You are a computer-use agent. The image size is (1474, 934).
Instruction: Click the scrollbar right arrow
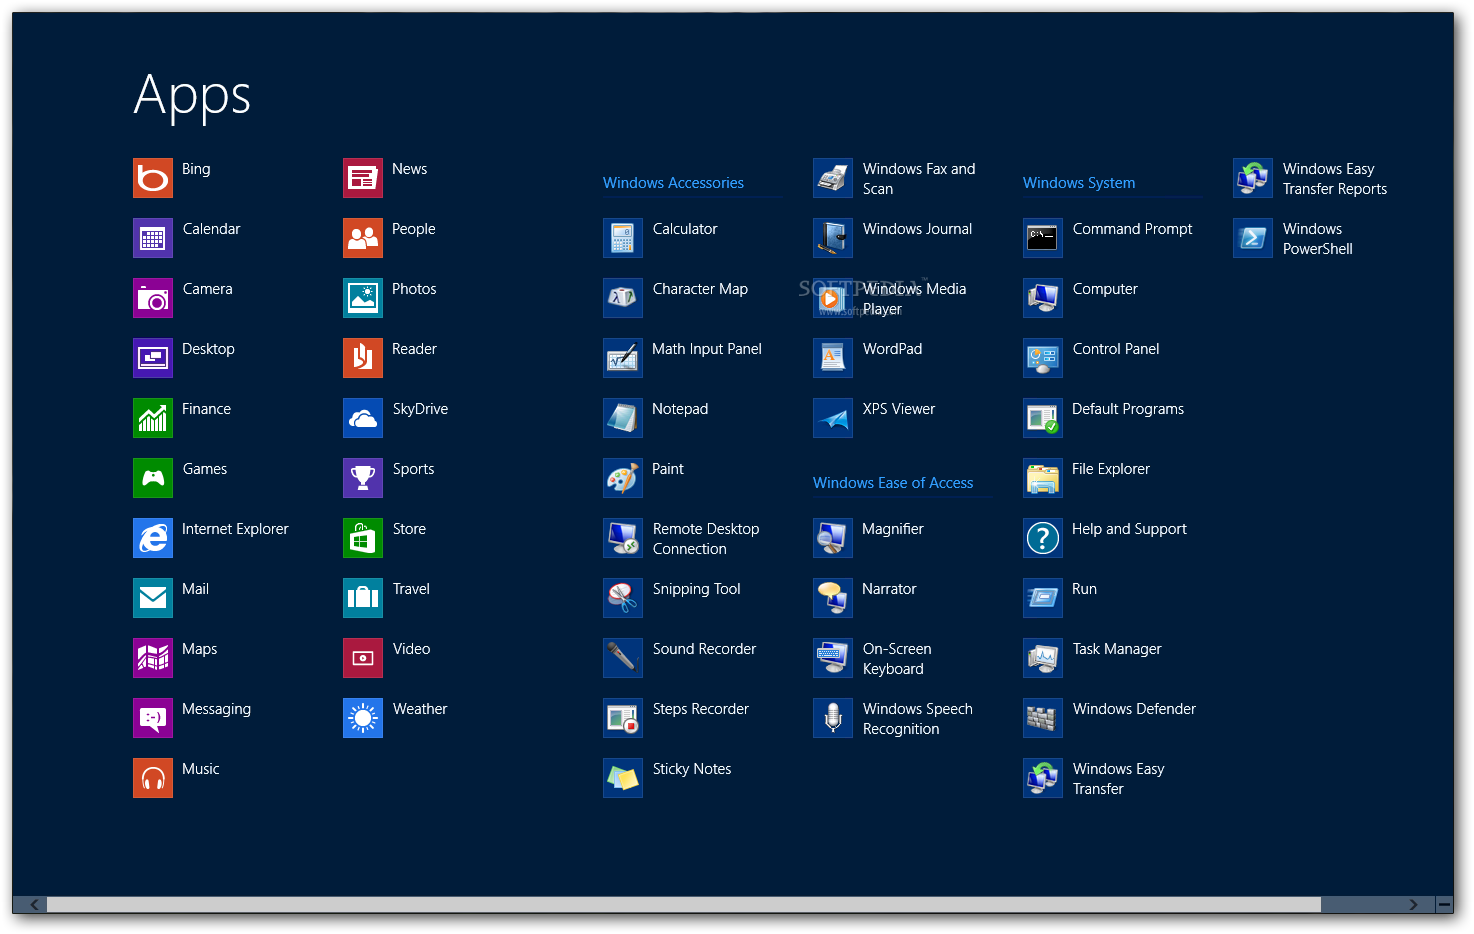[1413, 905]
